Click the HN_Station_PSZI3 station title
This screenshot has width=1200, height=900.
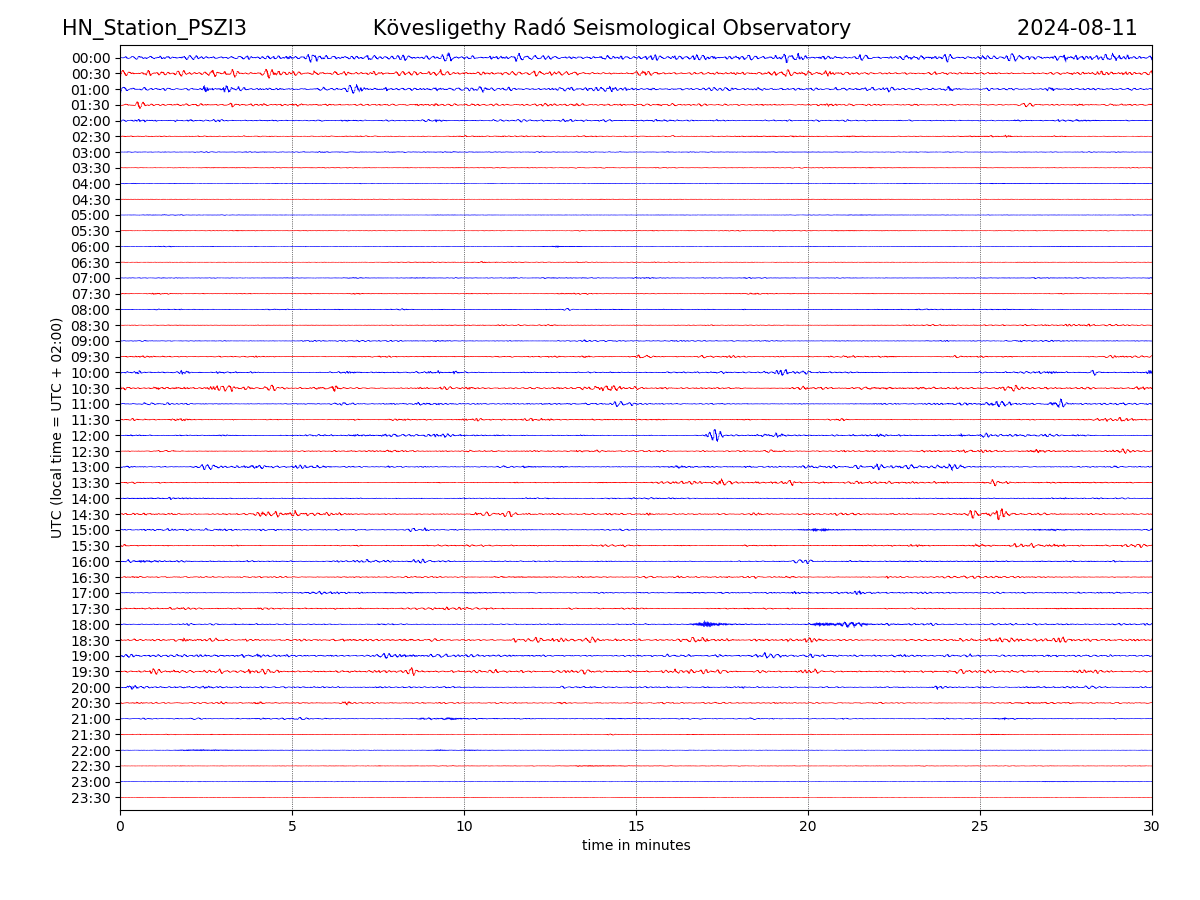coord(154,28)
